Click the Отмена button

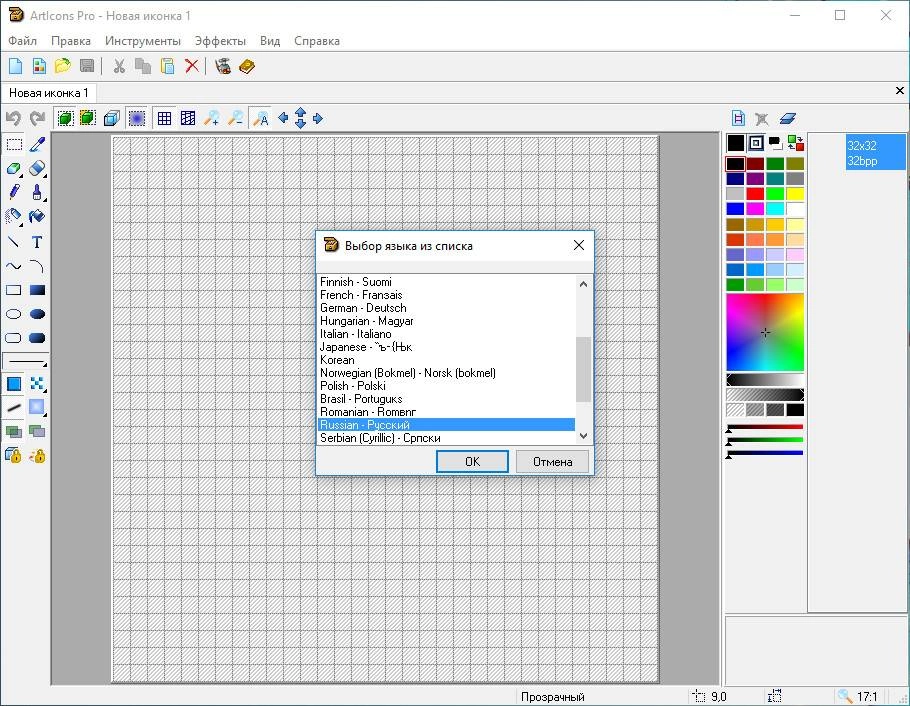552,462
